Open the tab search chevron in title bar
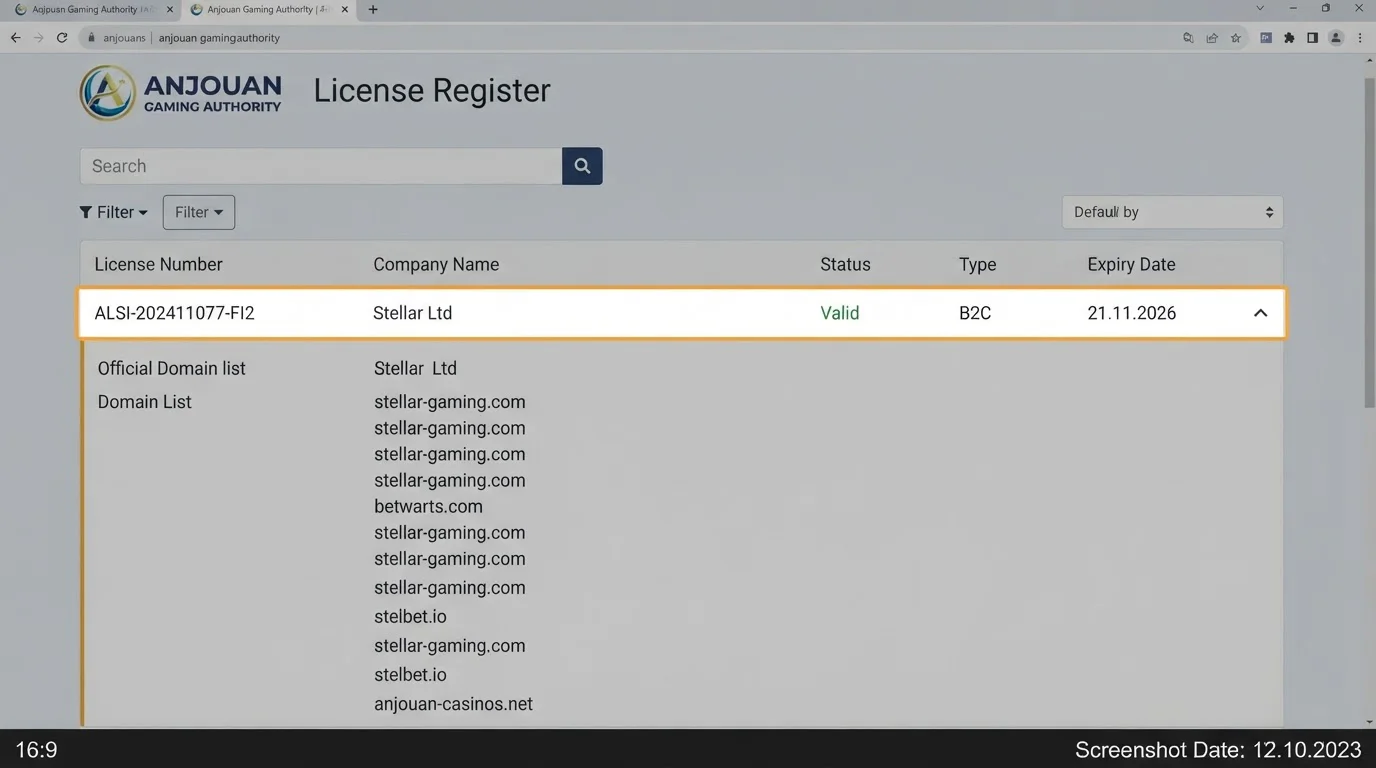This screenshot has height=768, width=1376. 1259,8
